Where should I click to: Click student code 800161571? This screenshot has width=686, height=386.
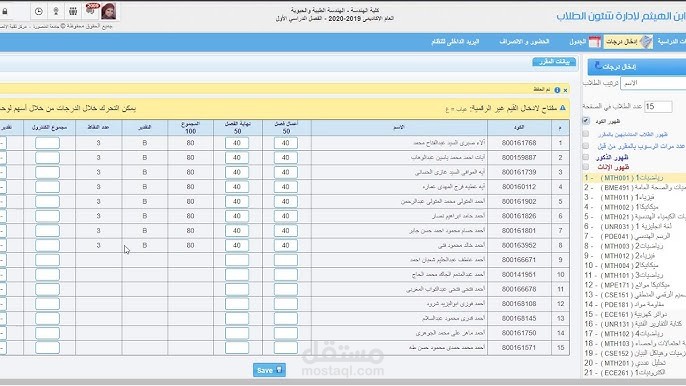[519, 347]
